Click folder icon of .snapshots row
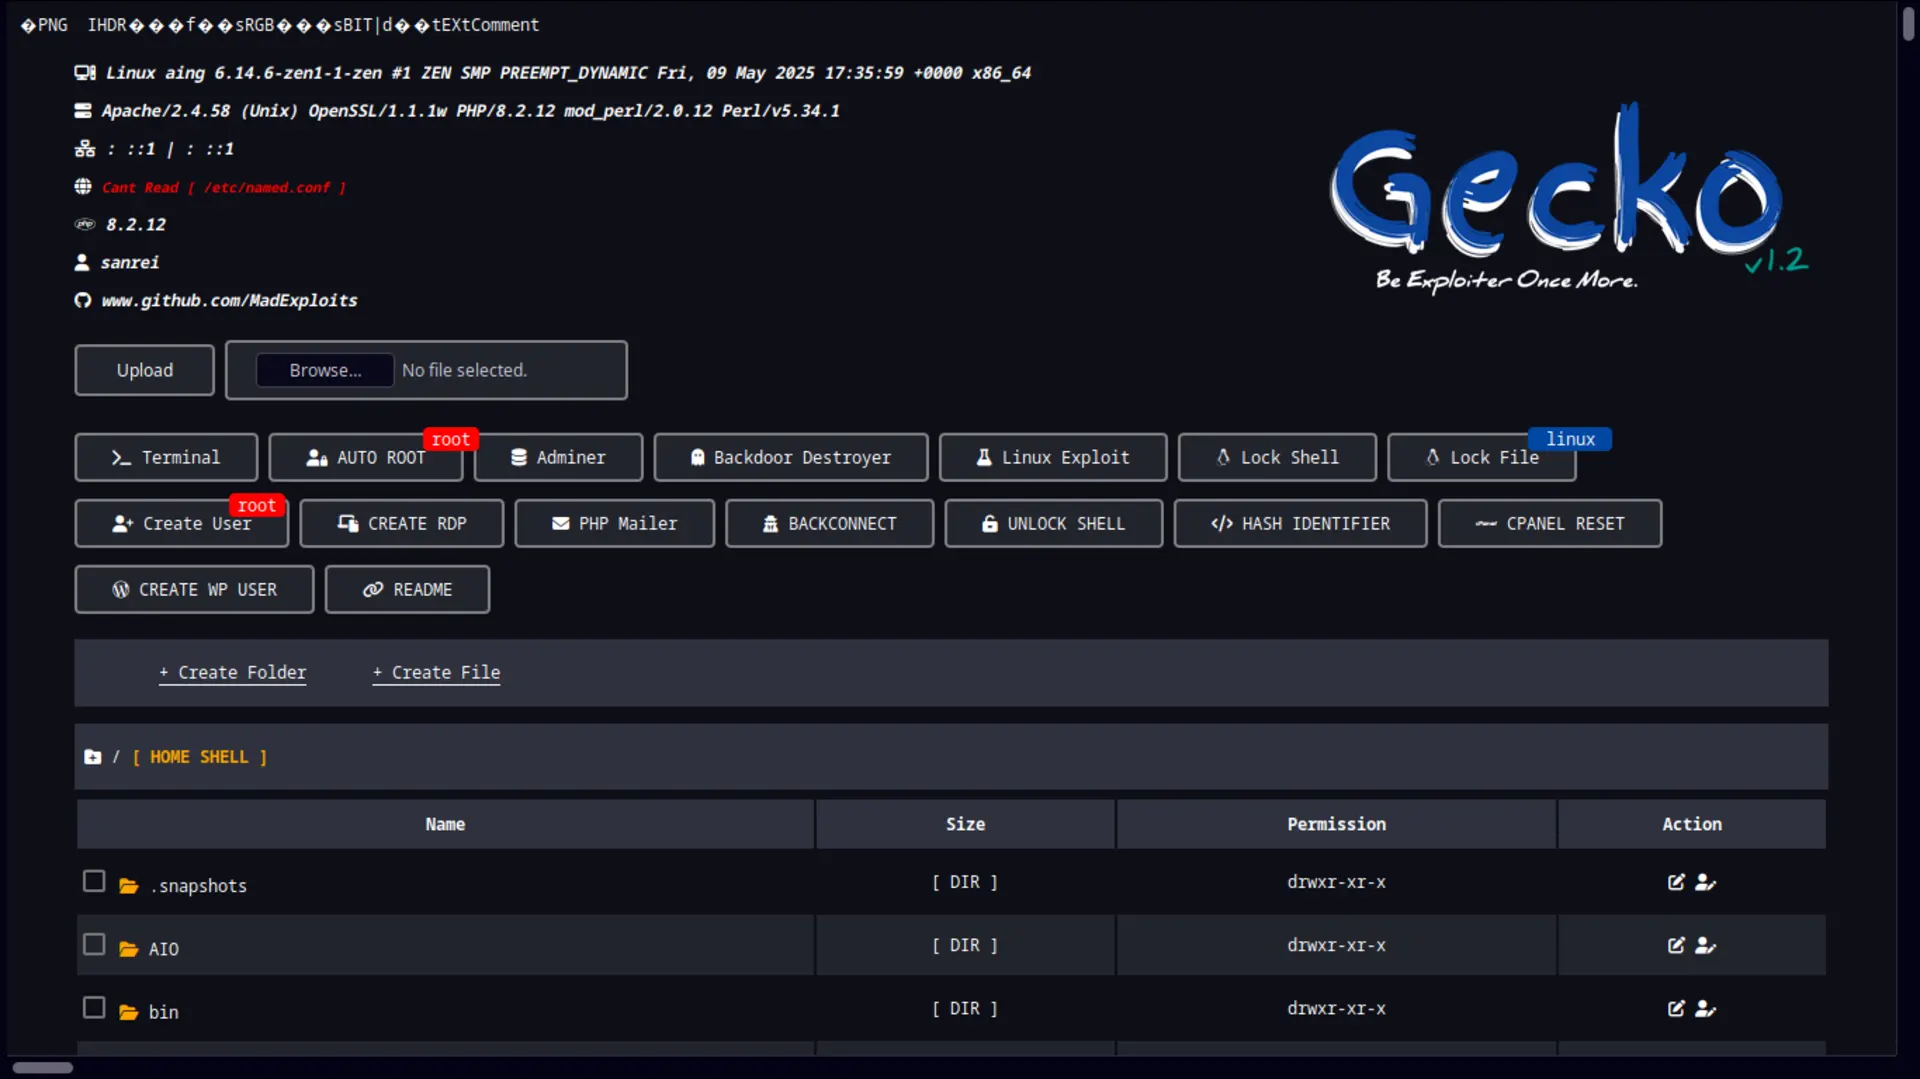1920x1079 pixels. tap(129, 886)
